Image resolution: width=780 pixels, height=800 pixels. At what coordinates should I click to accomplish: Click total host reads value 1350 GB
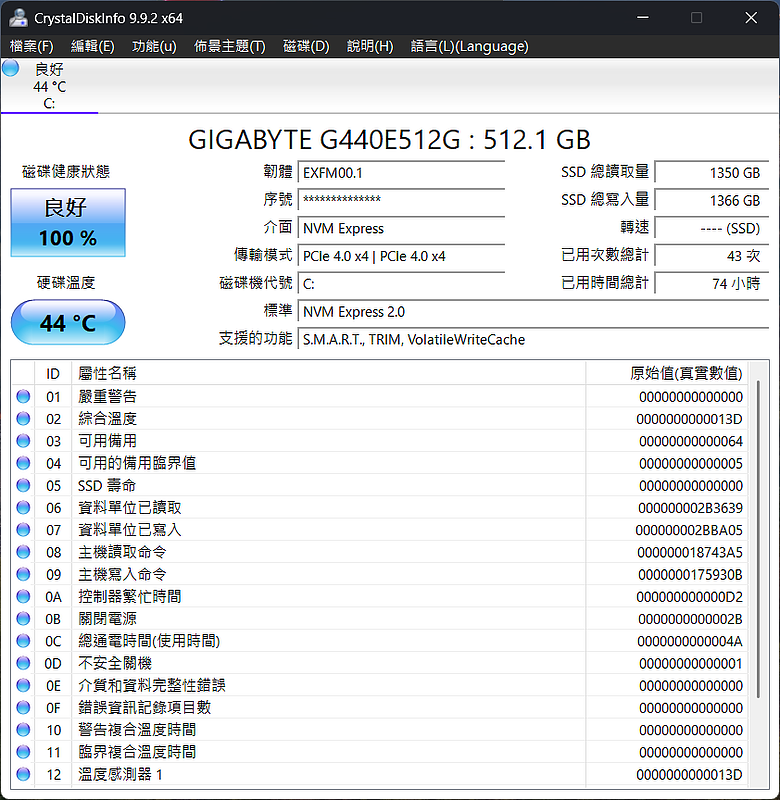[712, 173]
